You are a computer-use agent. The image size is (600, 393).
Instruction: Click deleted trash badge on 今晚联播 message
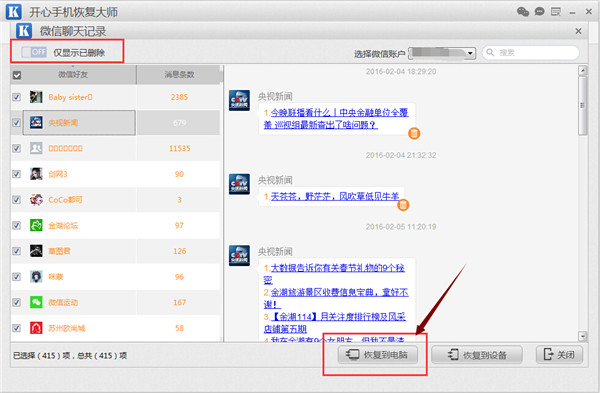(414, 134)
